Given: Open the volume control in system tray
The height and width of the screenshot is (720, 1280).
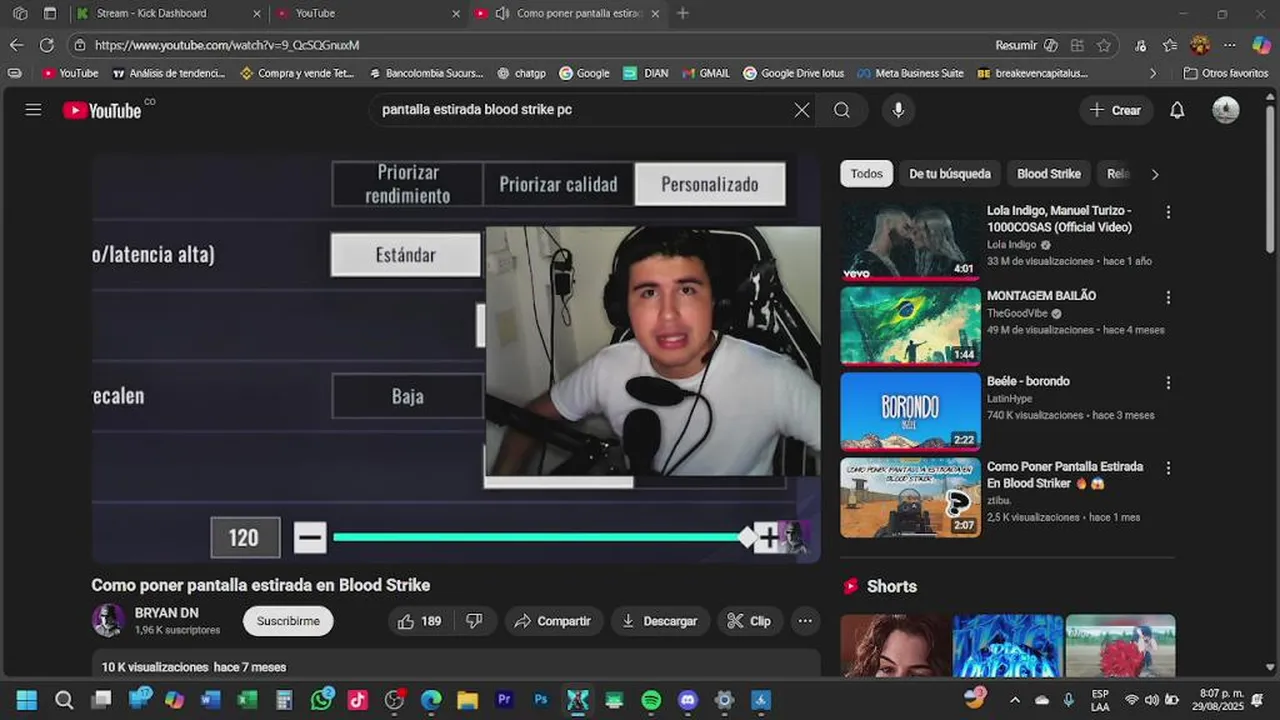Looking at the screenshot, I should click(1151, 700).
